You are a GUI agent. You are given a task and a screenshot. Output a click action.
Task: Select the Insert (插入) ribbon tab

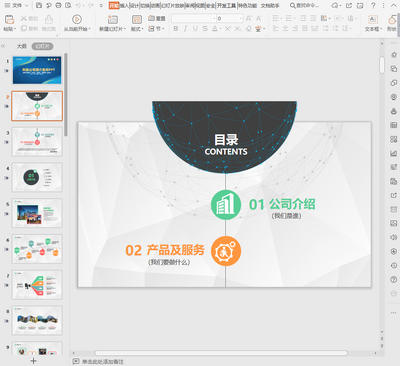coord(124,5)
